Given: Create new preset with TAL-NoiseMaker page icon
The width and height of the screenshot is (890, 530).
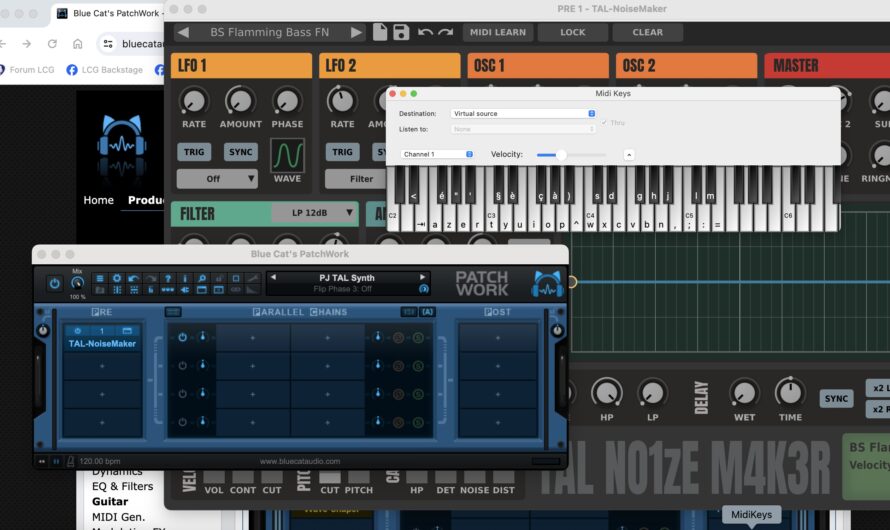Looking at the screenshot, I should coord(380,32).
